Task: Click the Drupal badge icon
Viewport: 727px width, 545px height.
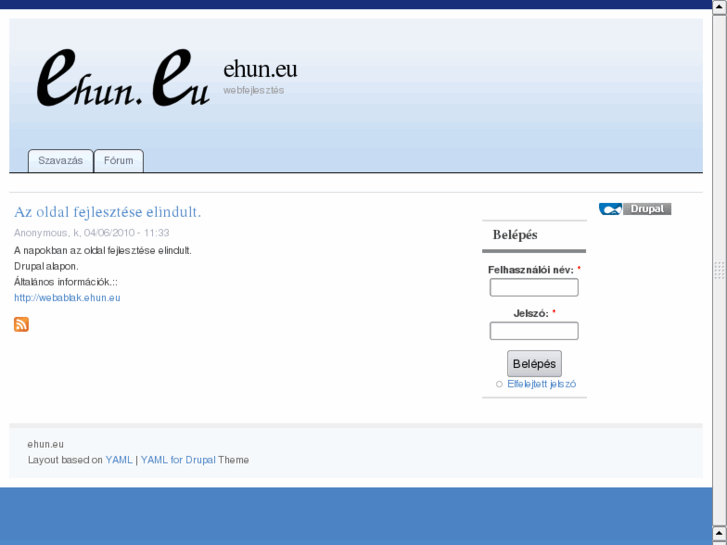Action: tap(635, 209)
